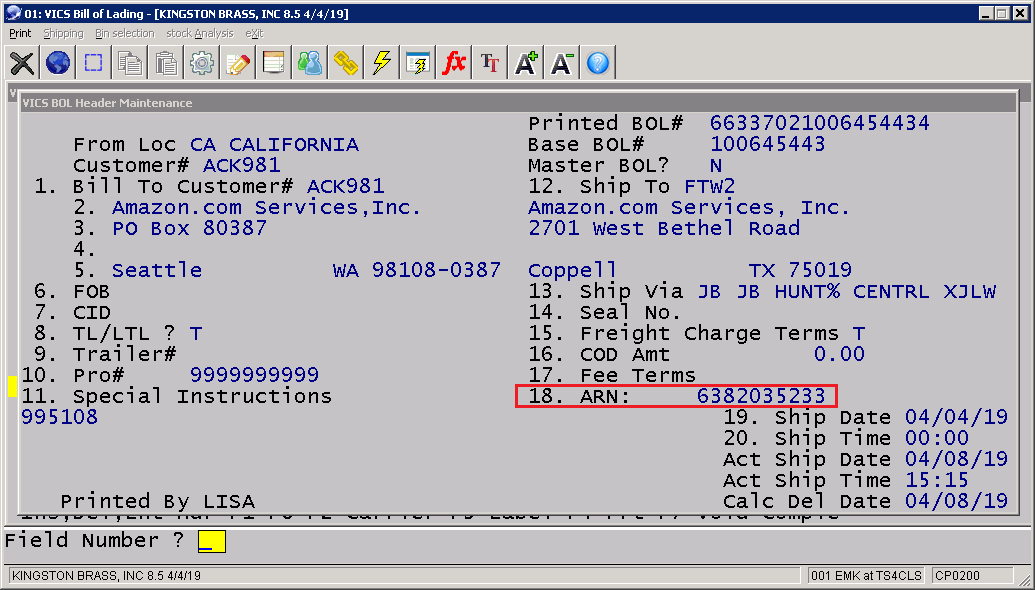This screenshot has height=590, width=1035.
Task: Open the blue globe toolbar icon
Action: tap(58, 63)
